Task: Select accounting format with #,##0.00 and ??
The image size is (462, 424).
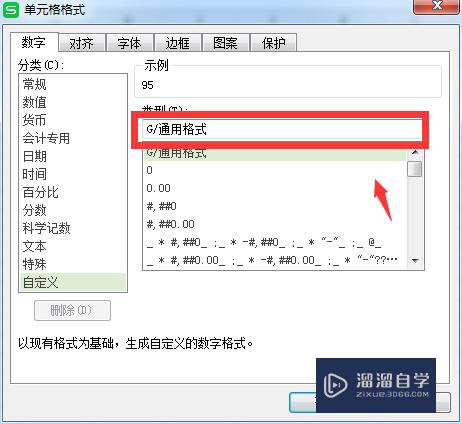Action: point(275,260)
